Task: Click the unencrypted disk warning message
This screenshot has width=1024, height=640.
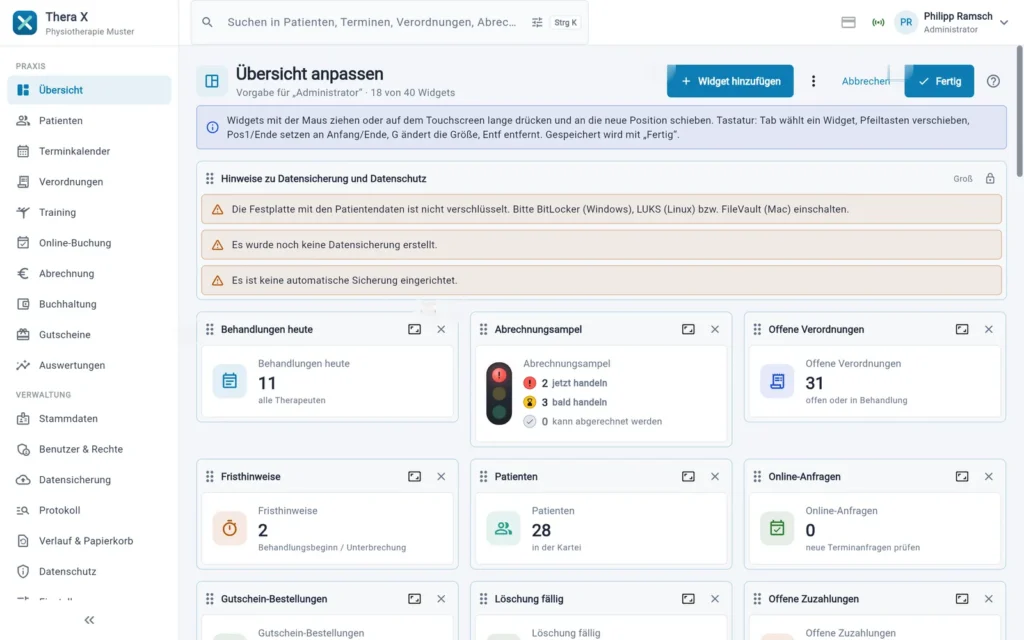Action: tap(601, 210)
